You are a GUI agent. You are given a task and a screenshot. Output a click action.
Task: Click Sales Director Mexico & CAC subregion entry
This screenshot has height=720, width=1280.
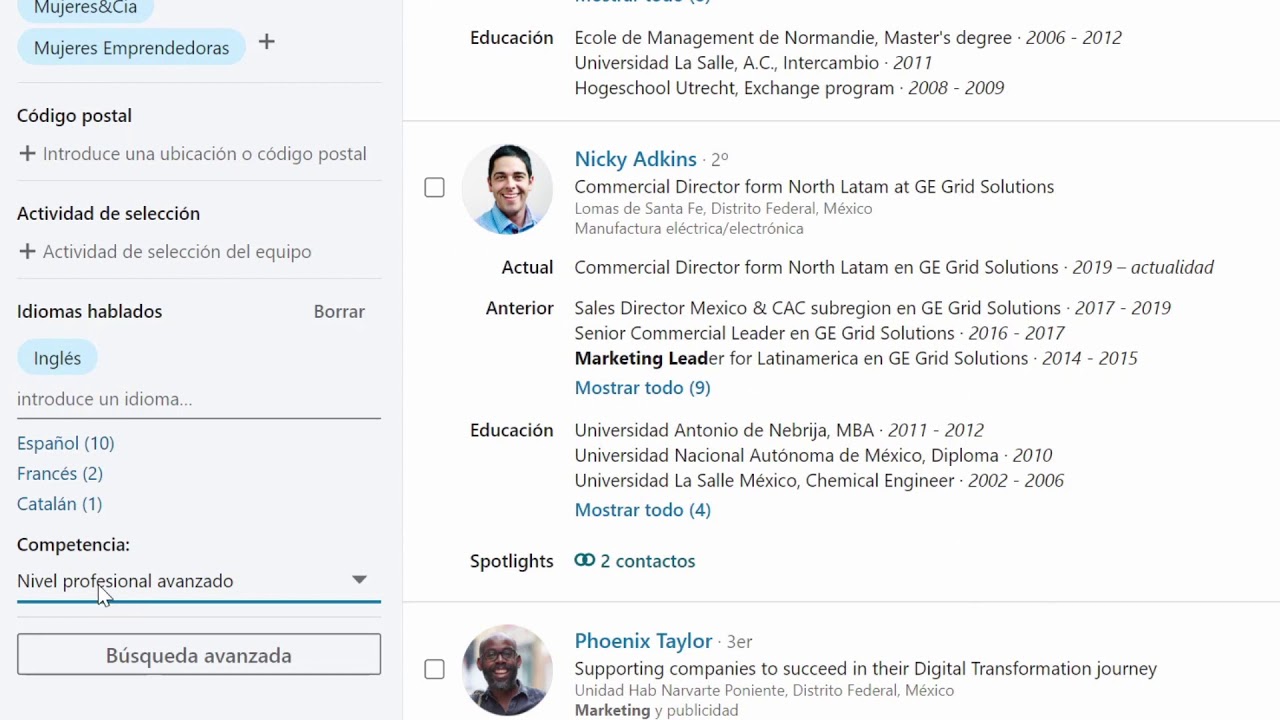pyautogui.click(x=872, y=308)
